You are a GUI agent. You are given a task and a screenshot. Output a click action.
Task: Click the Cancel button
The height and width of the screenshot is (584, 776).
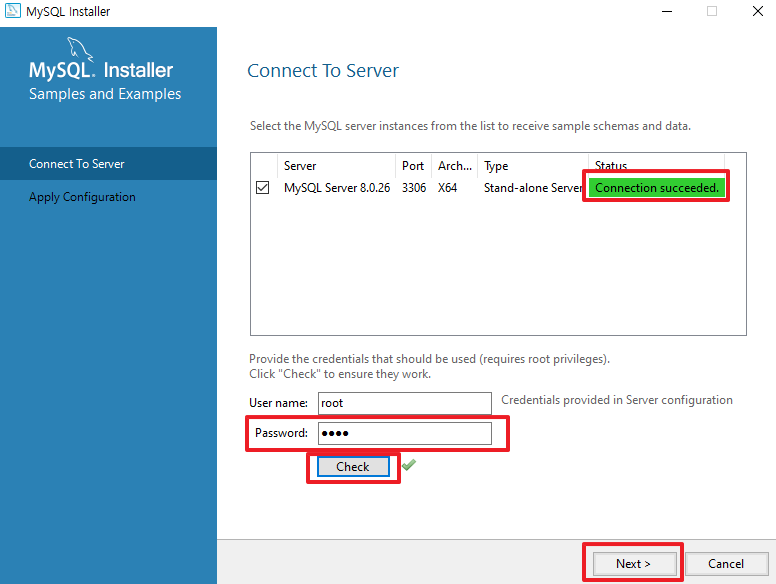(726, 564)
